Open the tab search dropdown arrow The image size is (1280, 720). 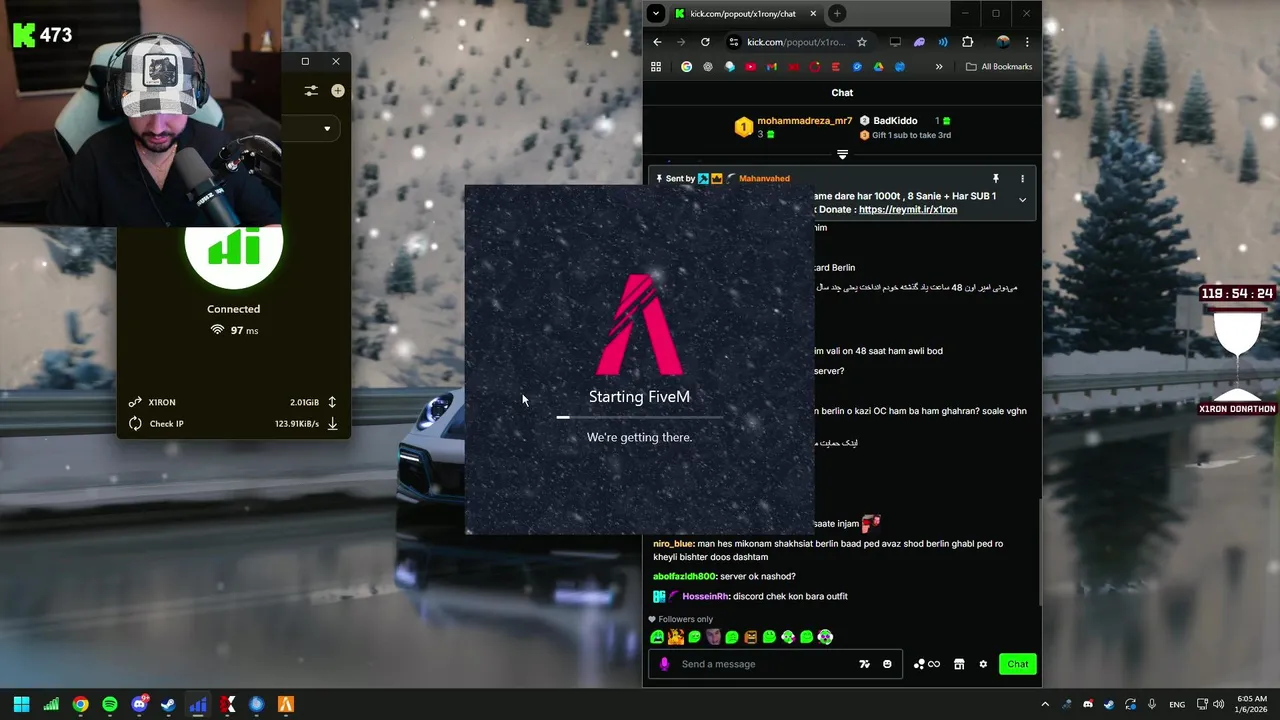[655, 14]
